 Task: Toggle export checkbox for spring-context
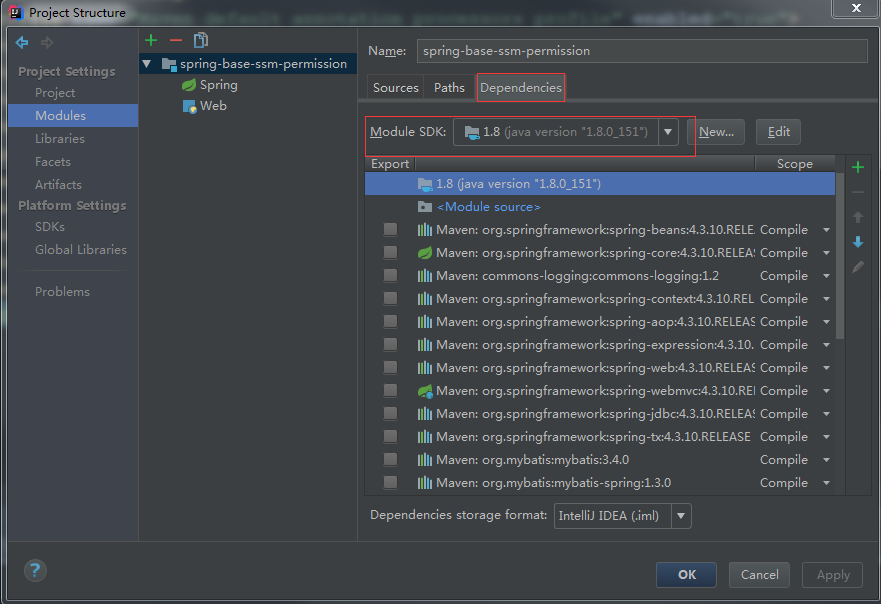tap(390, 298)
